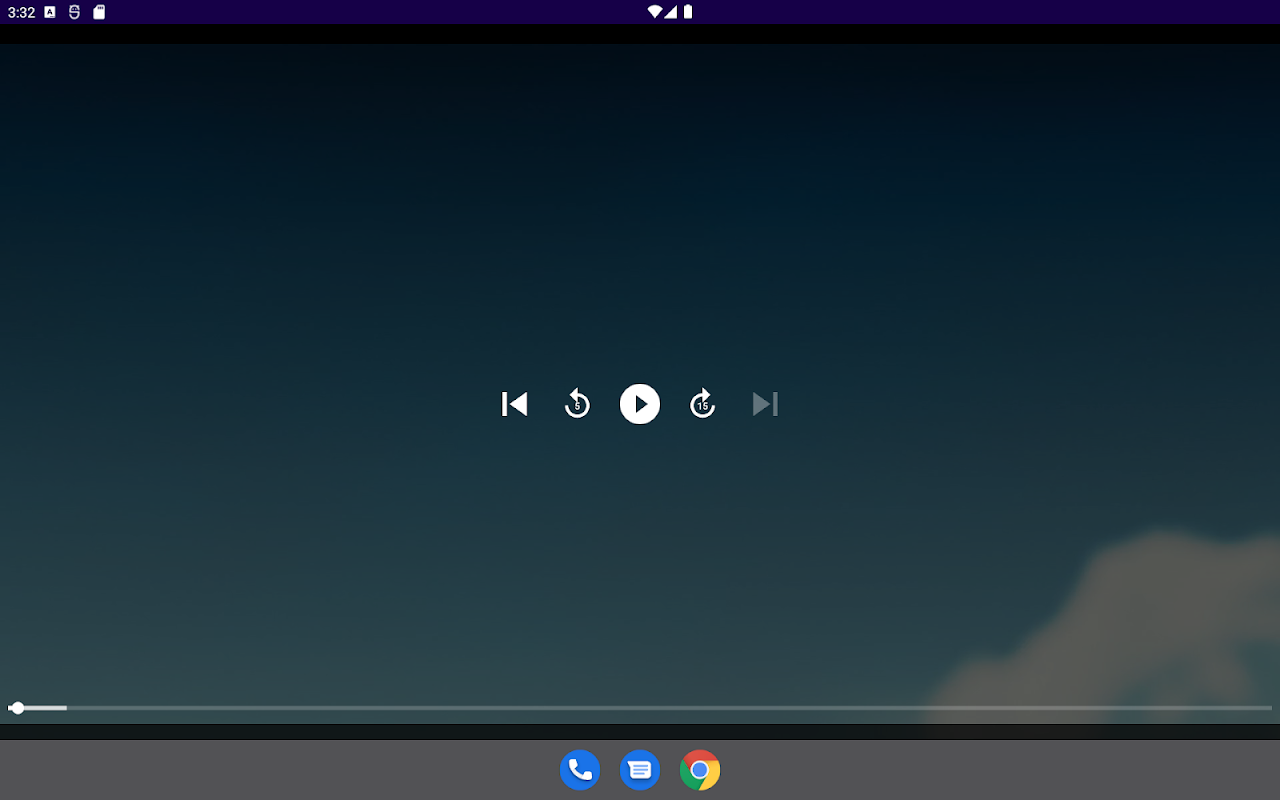Tap the SD card notification icon
Screen dimensions: 1280x800
(99, 12)
